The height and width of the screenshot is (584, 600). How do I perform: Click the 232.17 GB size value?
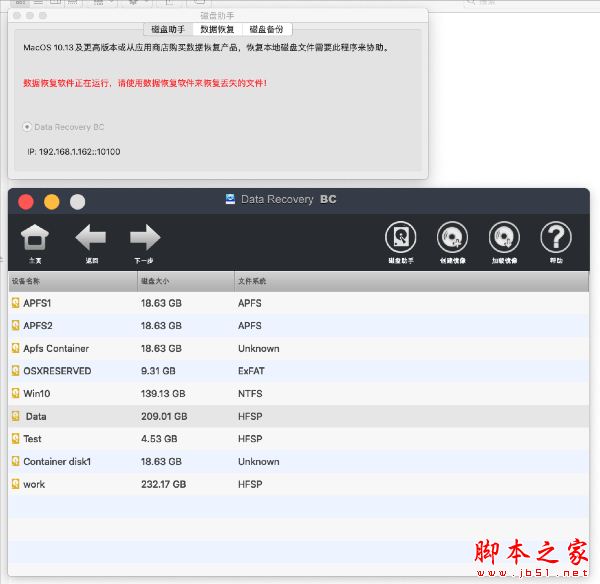[x=163, y=484]
